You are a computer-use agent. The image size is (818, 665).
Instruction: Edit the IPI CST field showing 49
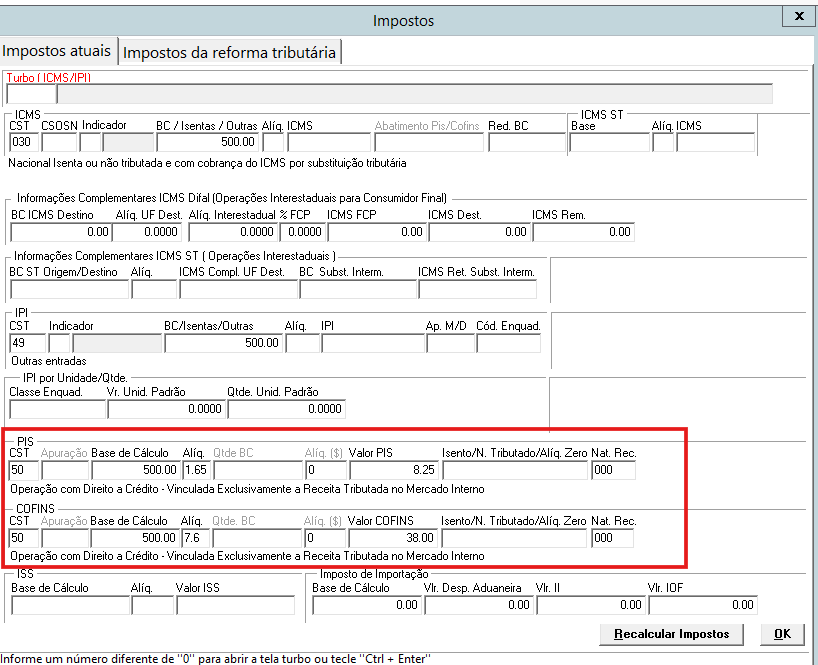click(x=28, y=343)
